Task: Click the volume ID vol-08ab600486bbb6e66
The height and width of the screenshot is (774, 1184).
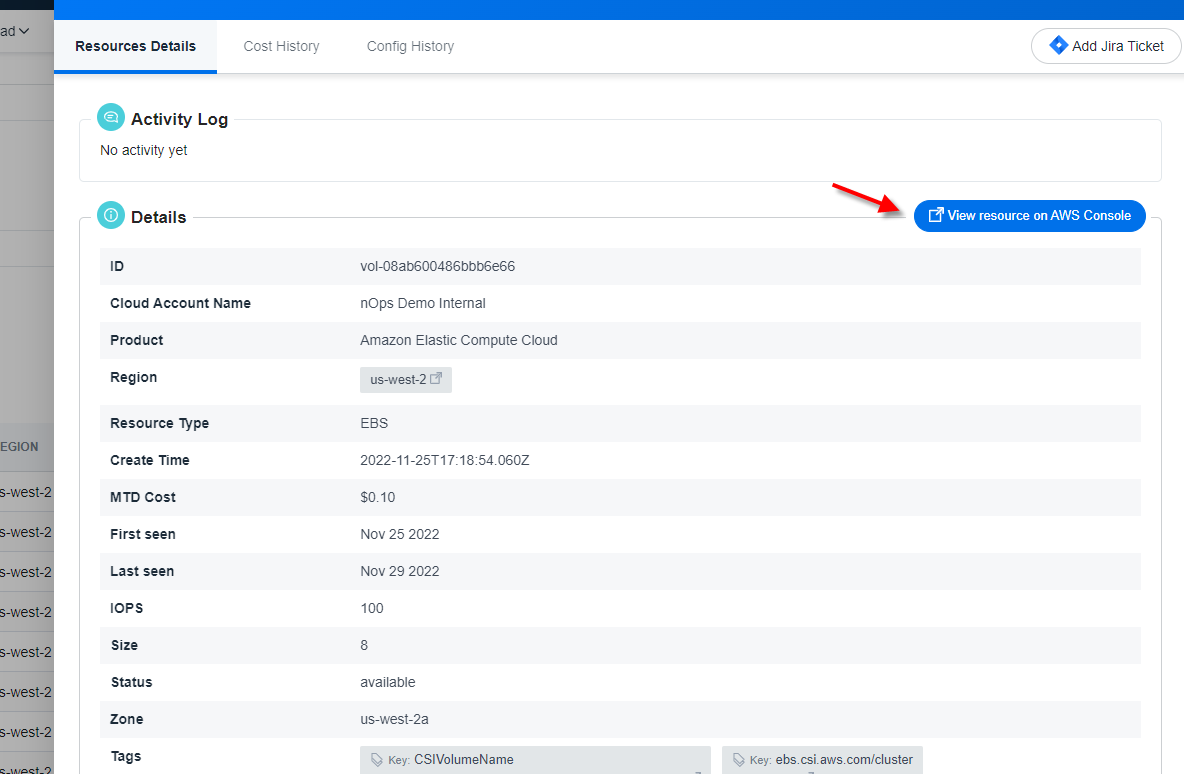Action: (439, 266)
